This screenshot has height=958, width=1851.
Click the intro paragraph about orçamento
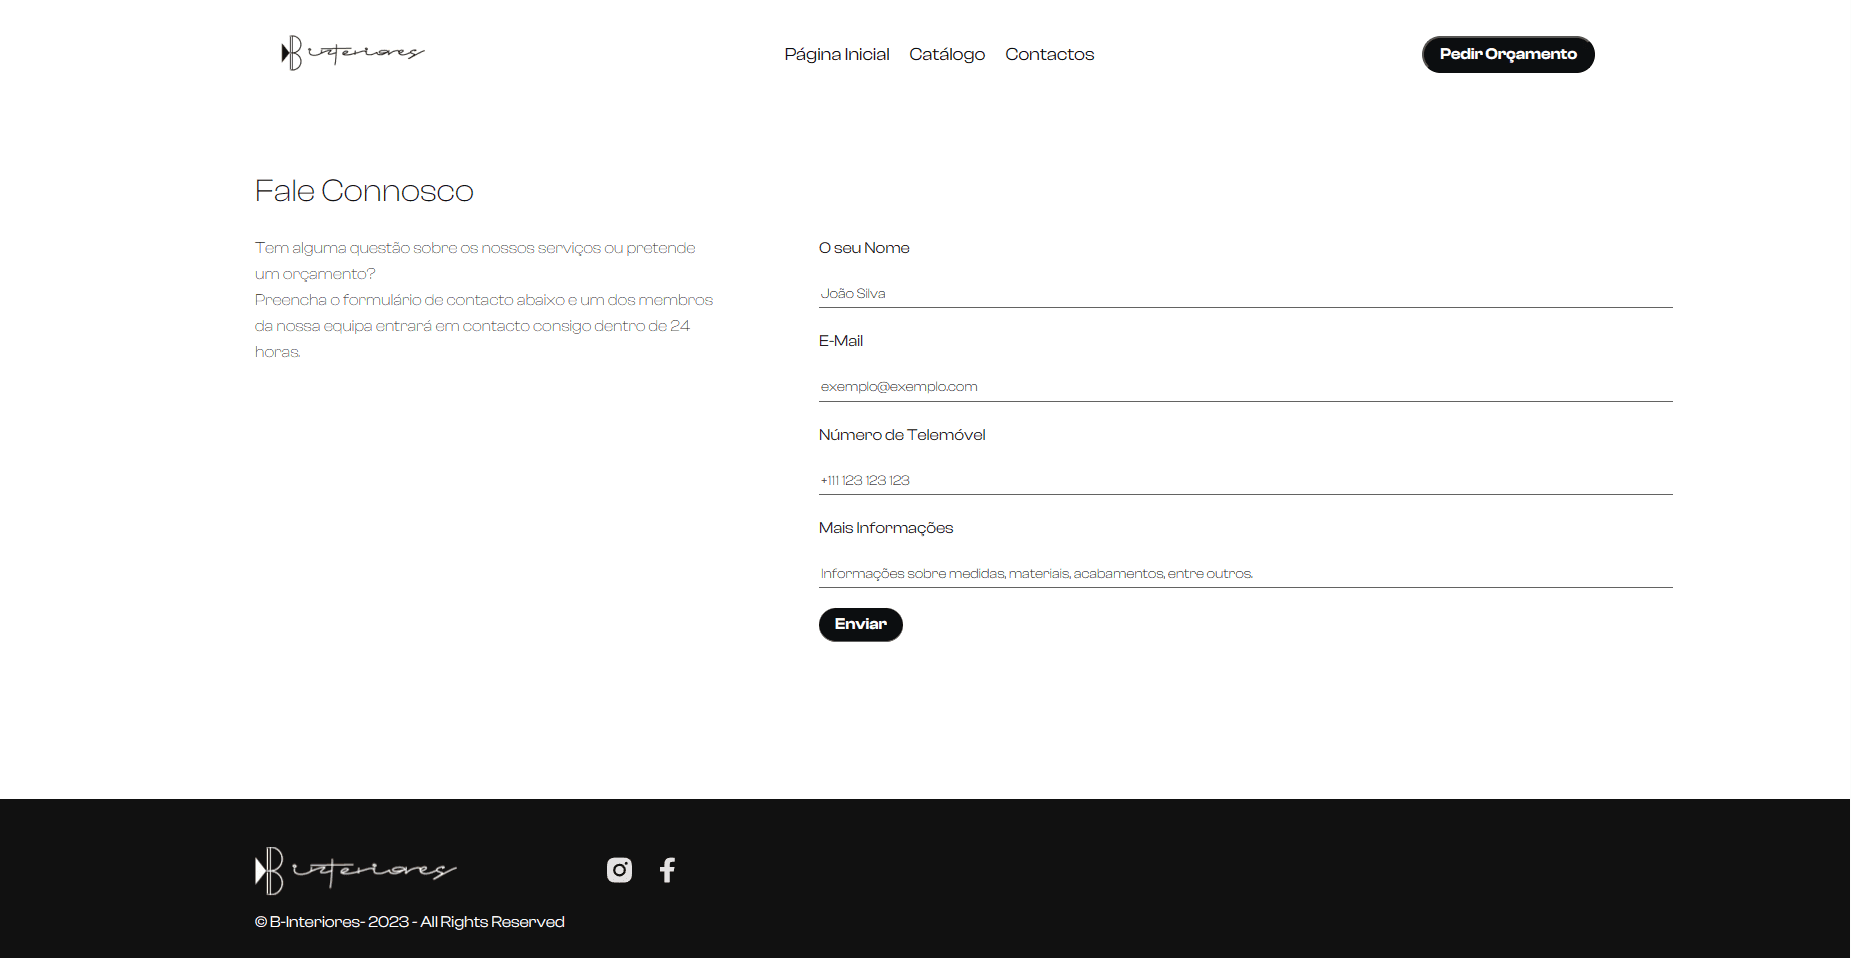tap(484, 300)
